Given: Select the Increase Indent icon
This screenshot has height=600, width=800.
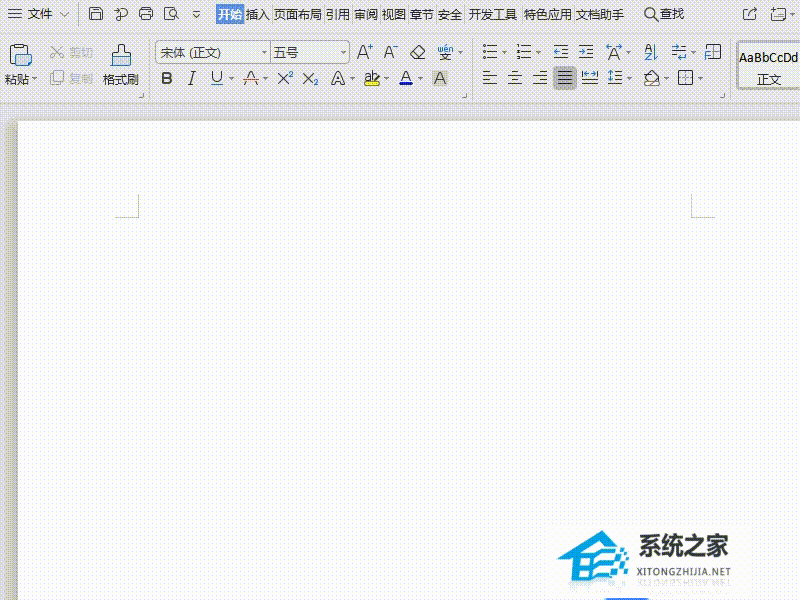Looking at the screenshot, I should pyautogui.click(x=587, y=51).
